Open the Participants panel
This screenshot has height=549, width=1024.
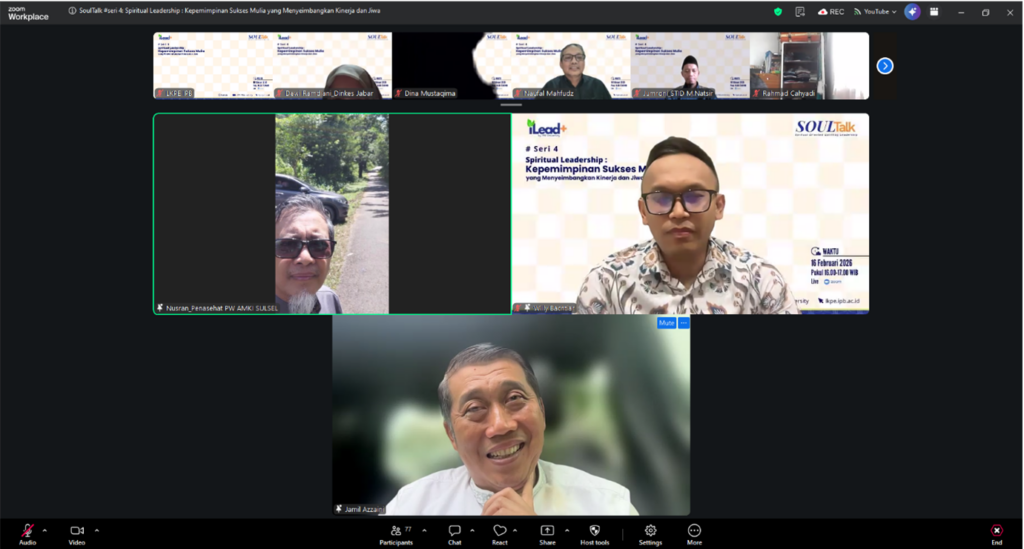click(396, 534)
